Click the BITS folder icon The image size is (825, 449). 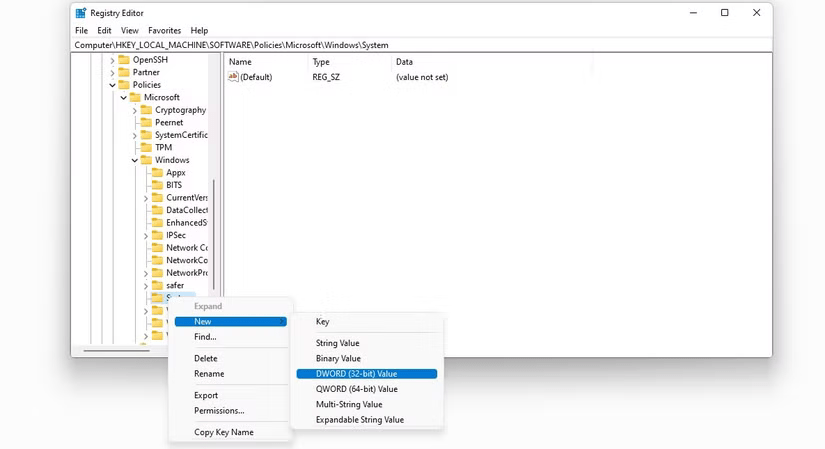(x=156, y=185)
